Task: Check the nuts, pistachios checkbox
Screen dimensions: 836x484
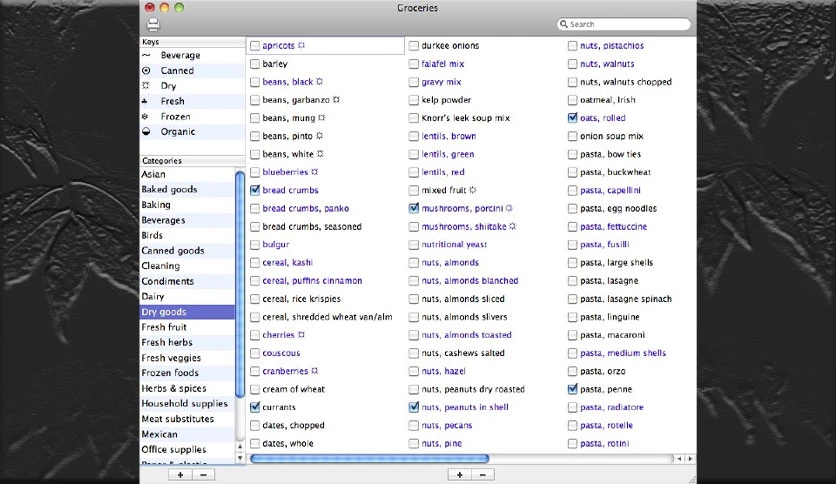Action: tap(573, 46)
